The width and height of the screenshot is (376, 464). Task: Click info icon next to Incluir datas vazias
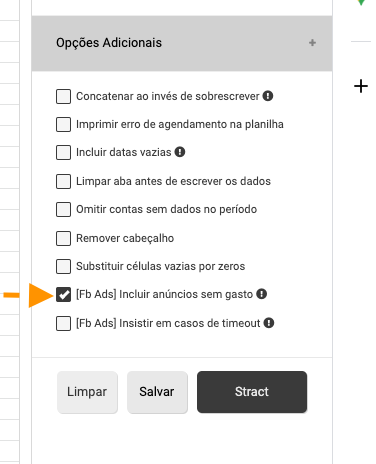point(180,152)
